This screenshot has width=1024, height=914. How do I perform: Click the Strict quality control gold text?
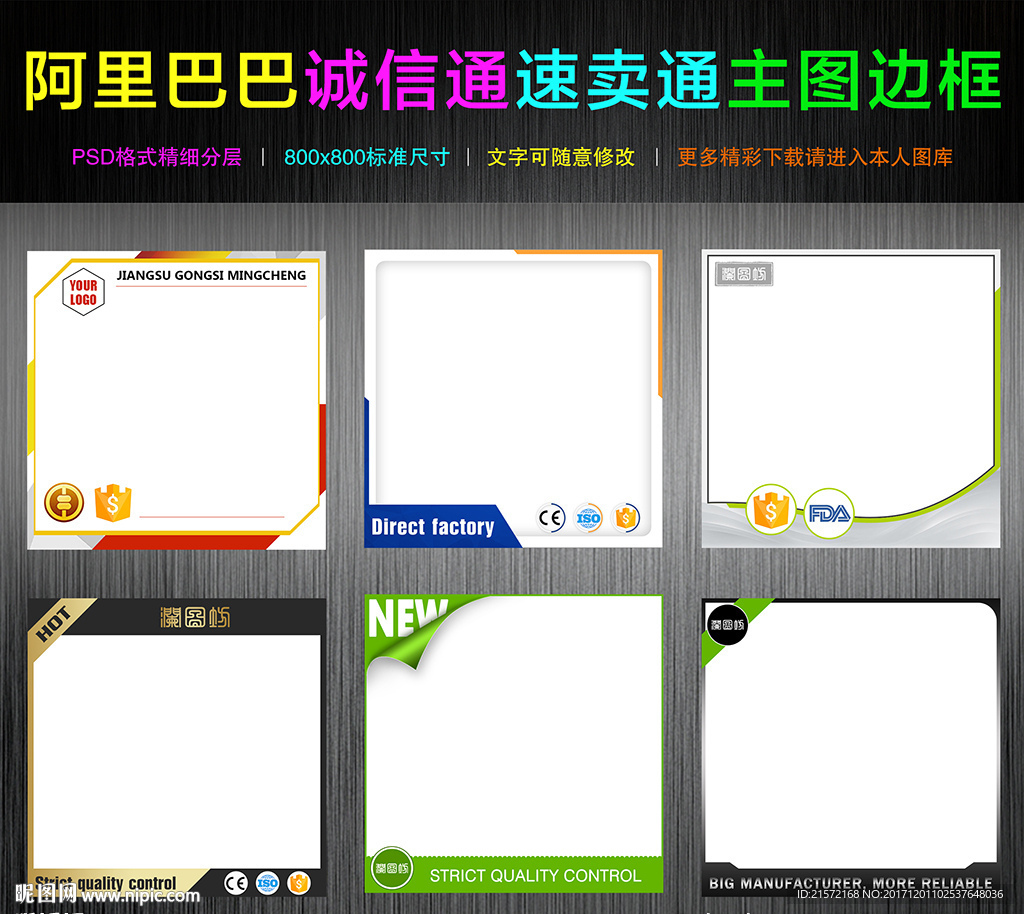pos(105,883)
